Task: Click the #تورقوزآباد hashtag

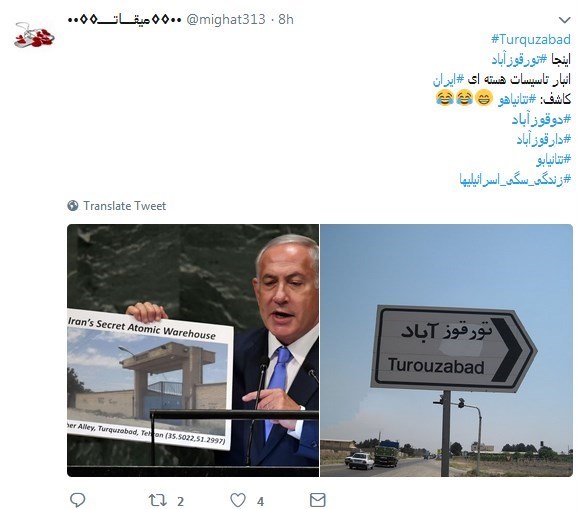Action: coord(519,59)
